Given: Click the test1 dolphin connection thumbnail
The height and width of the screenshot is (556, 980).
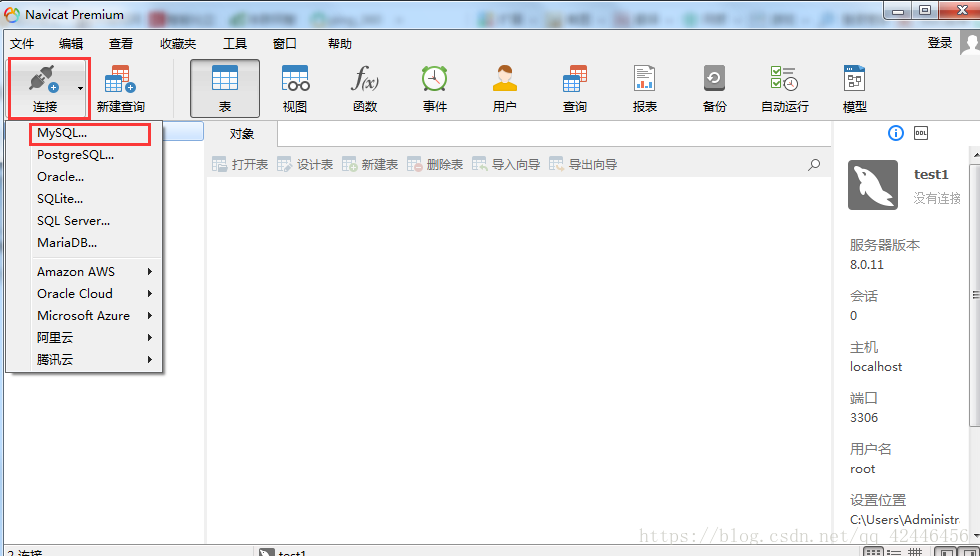Looking at the screenshot, I should tap(872, 185).
